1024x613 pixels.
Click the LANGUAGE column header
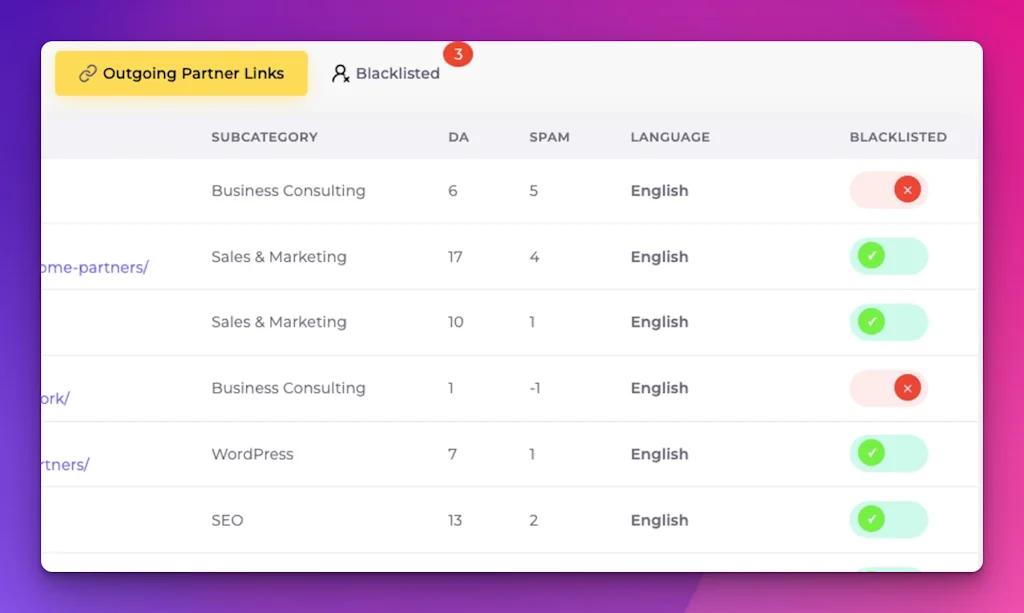pyautogui.click(x=670, y=137)
